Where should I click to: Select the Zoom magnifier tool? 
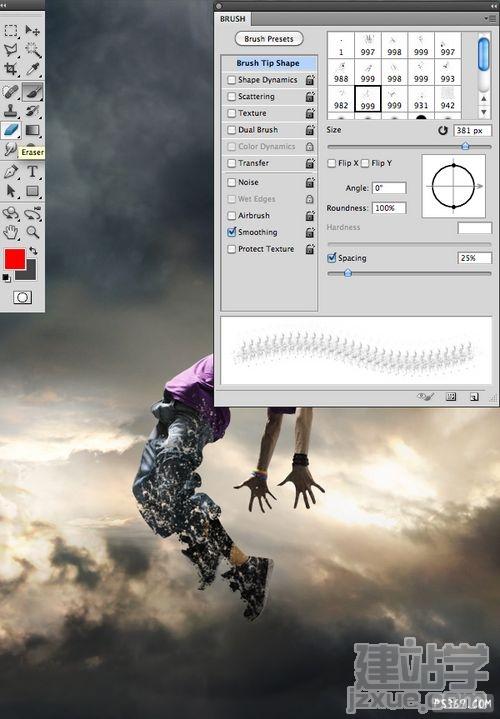[x=32, y=232]
